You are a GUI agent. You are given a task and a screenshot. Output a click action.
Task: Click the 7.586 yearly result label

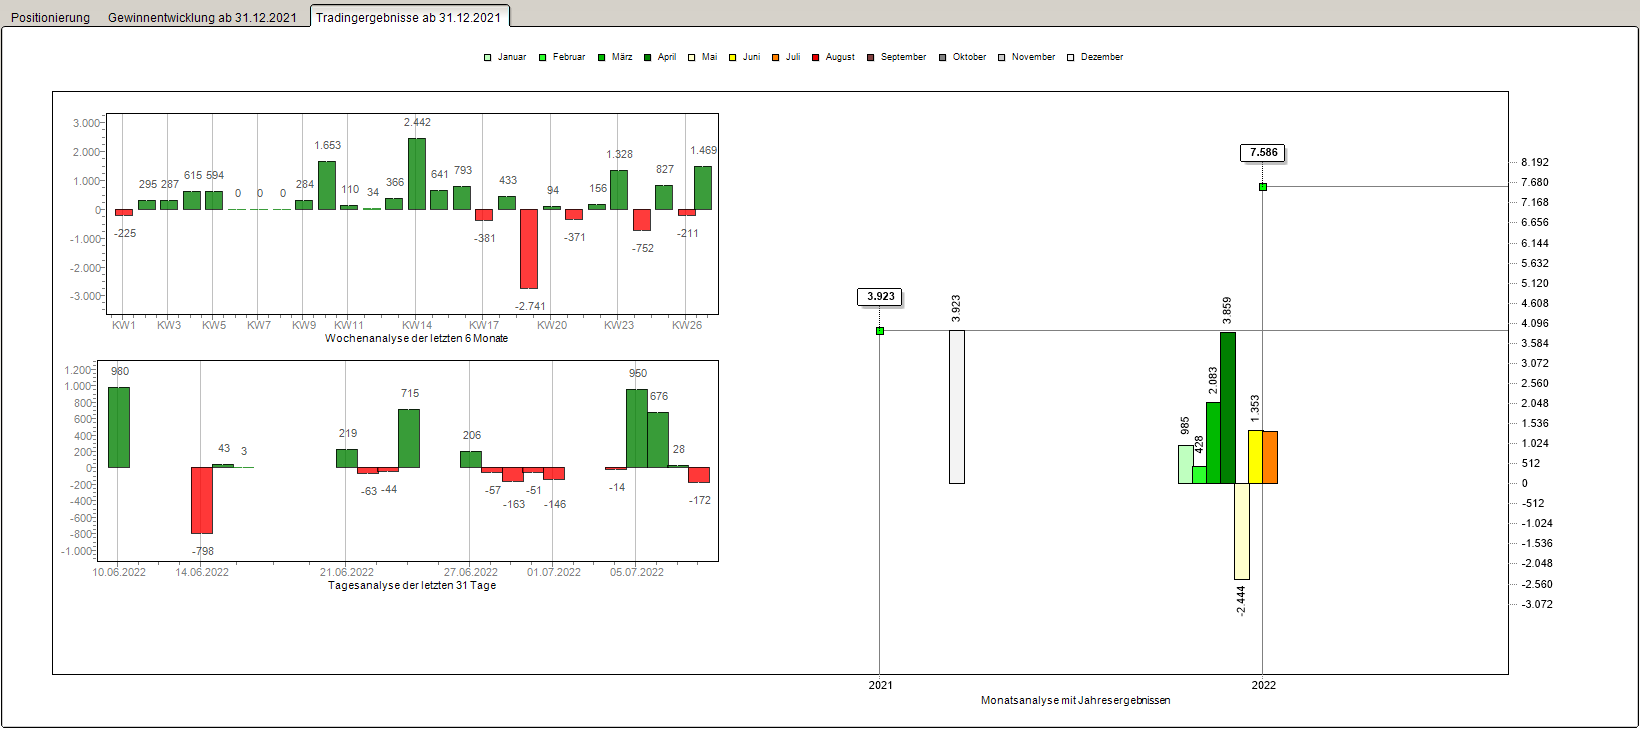tap(1263, 153)
